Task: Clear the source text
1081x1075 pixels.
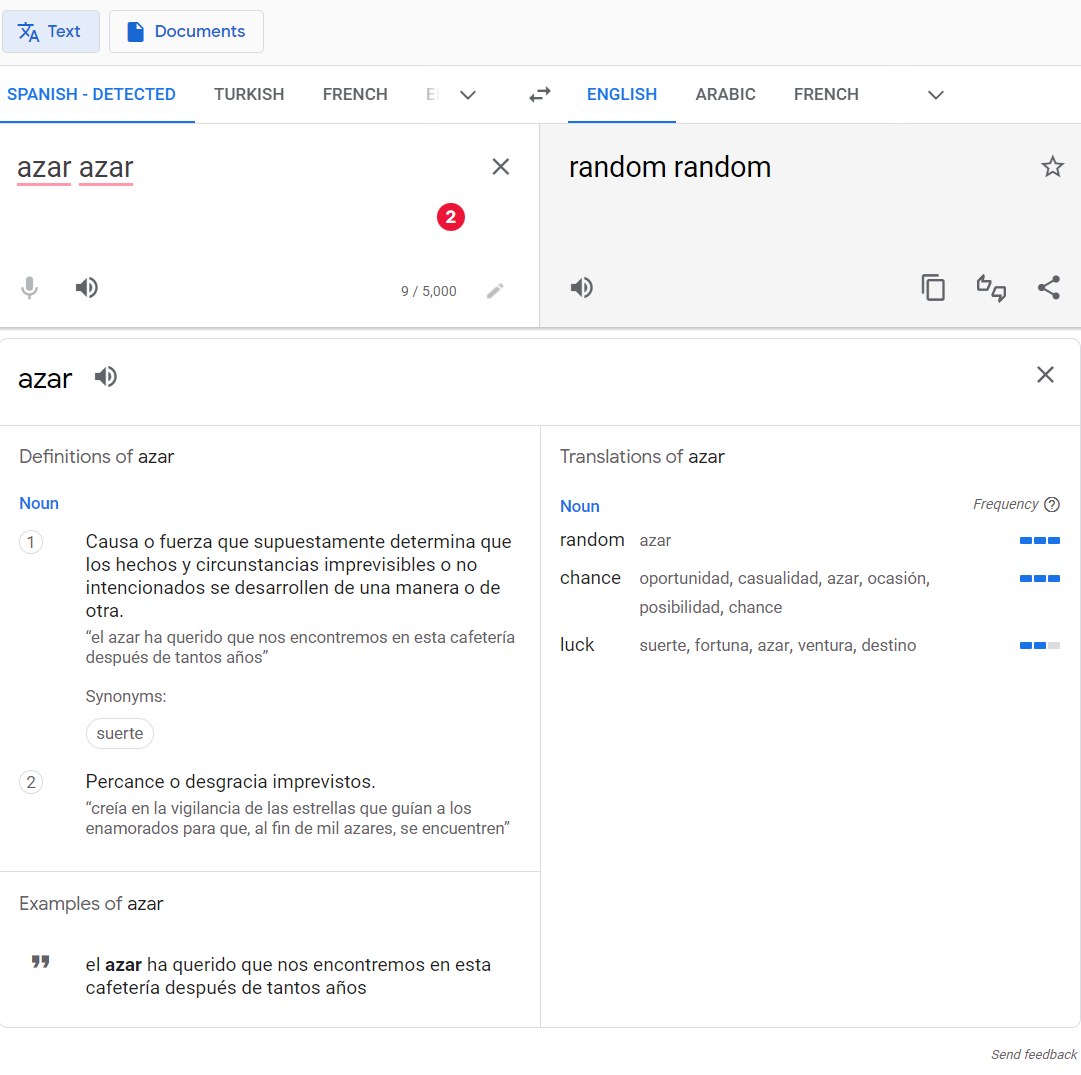Action: [501, 167]
